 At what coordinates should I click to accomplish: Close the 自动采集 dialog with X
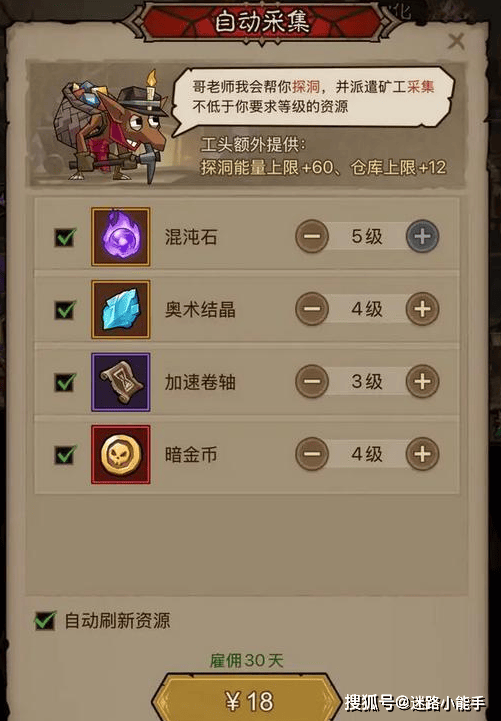point(456,41)
